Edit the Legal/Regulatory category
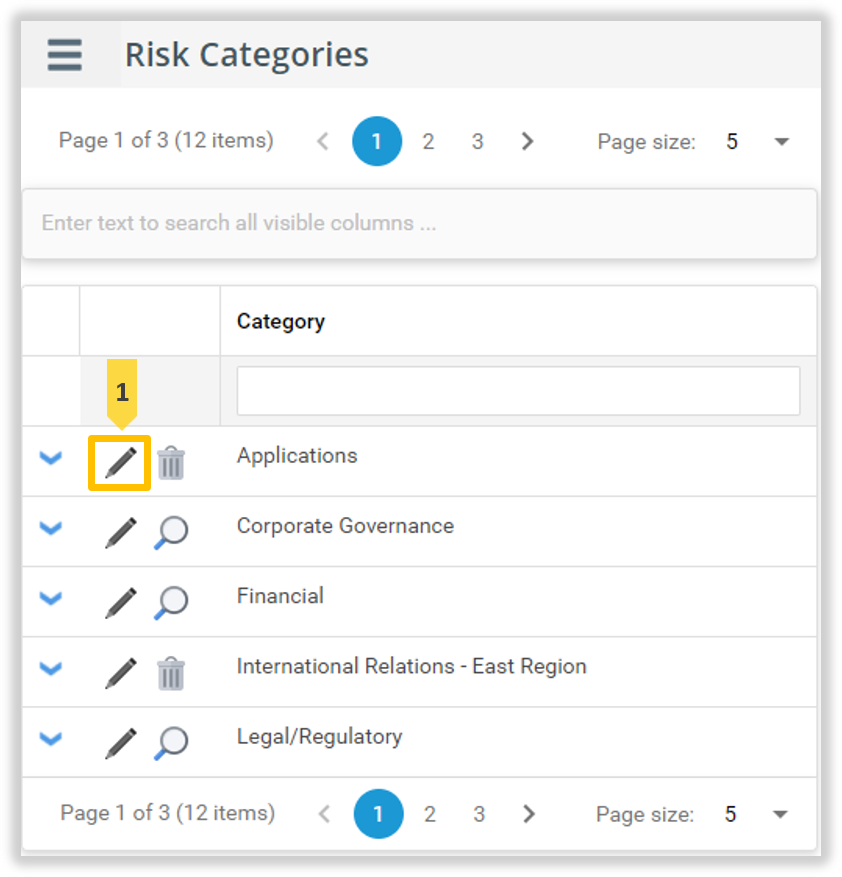Viewport: 842px width, 877px height. (x=121, y=743)
